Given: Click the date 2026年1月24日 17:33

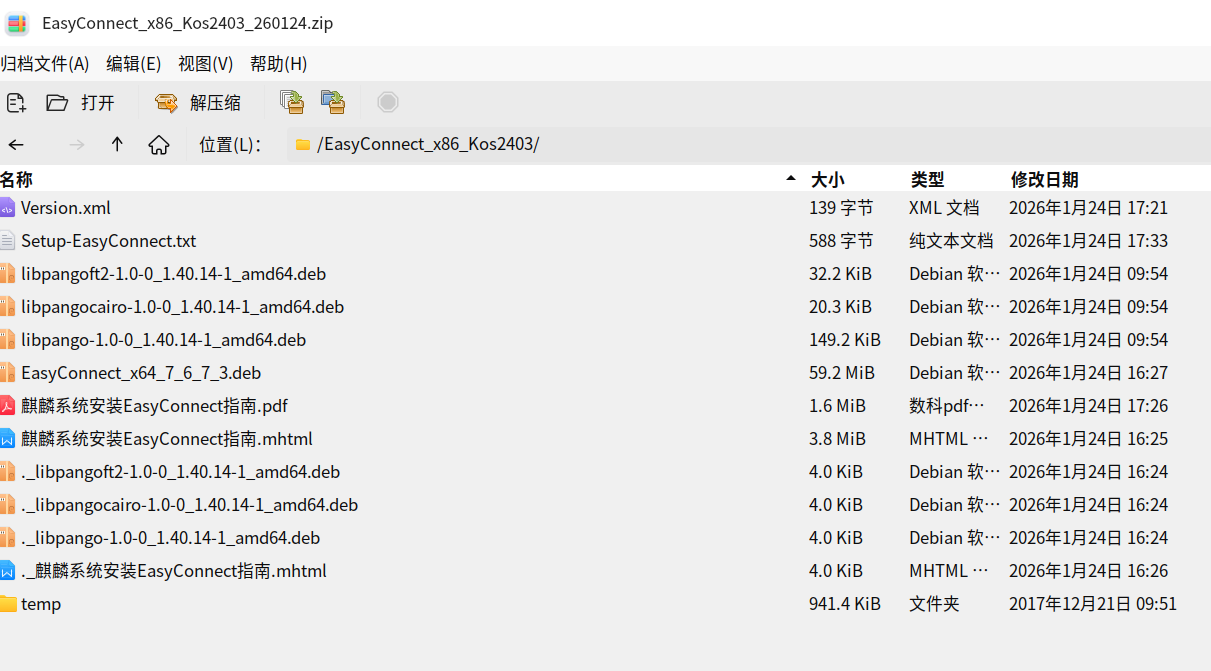Looking at the screenshot, I should (1088, 241).
